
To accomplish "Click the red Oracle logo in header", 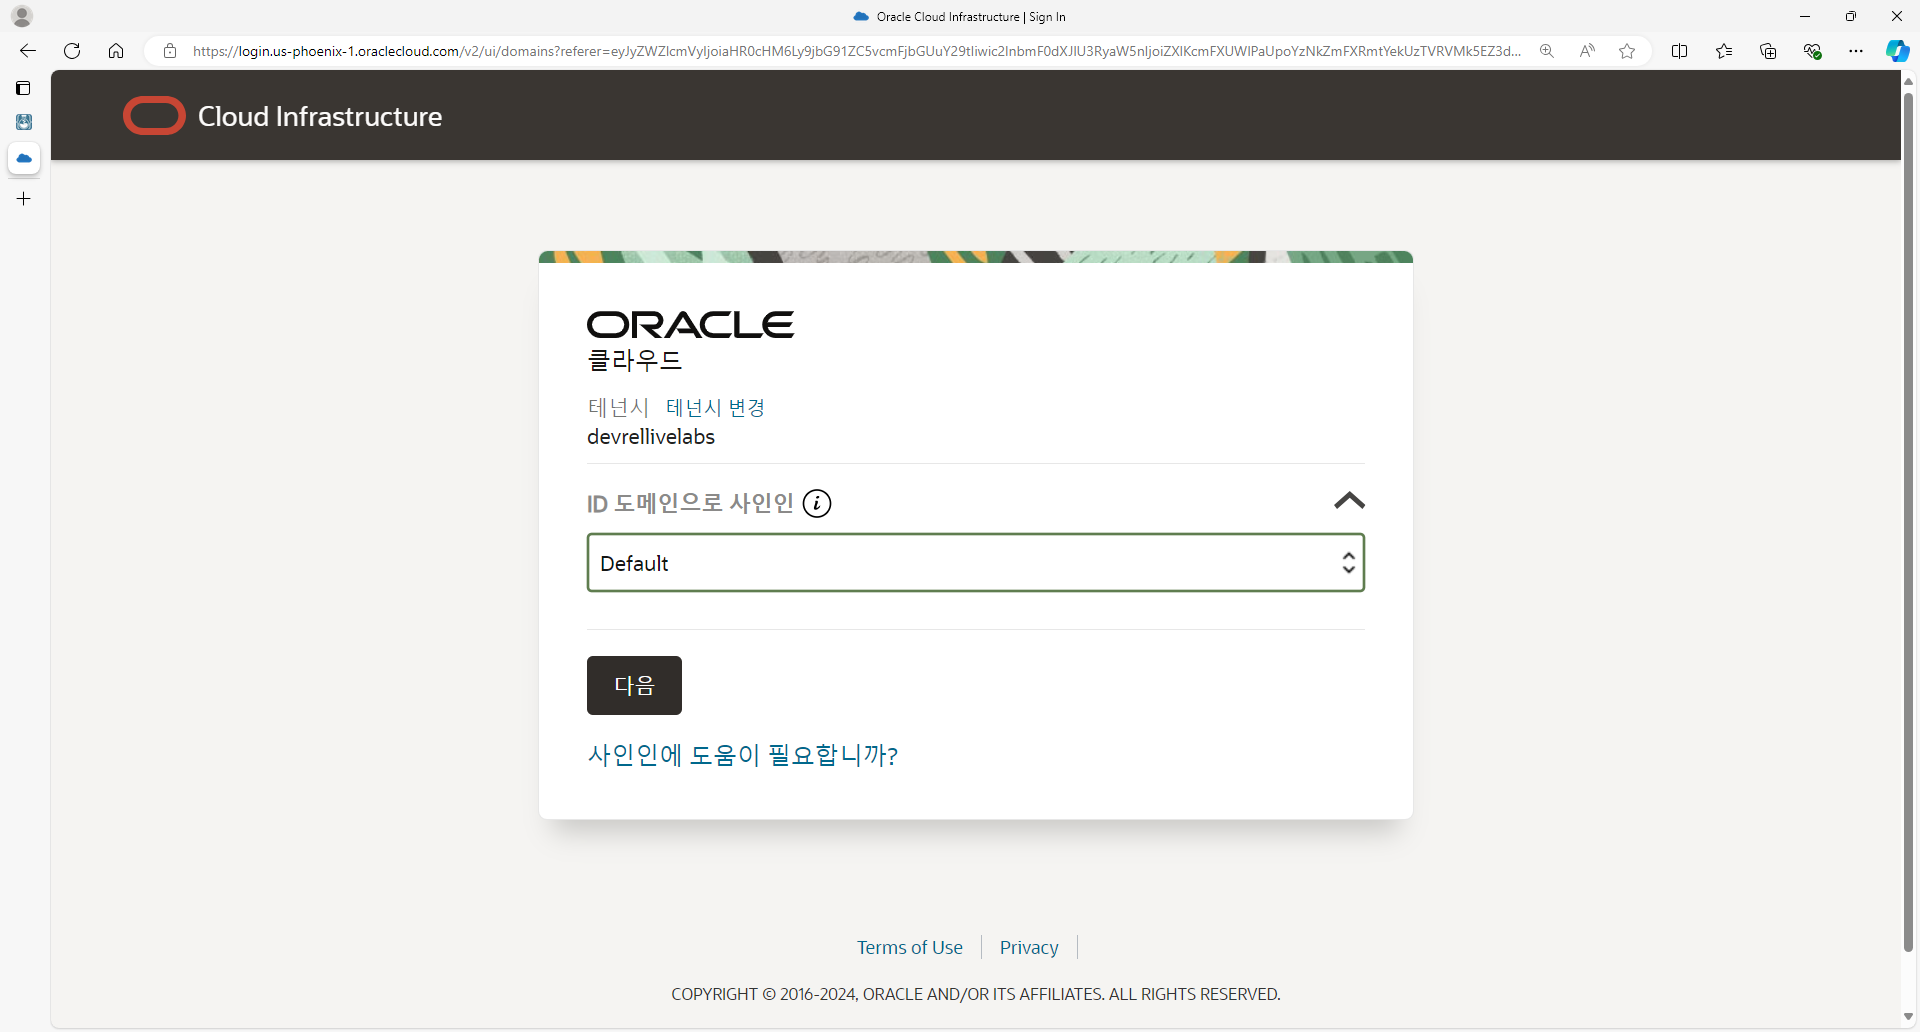I will click(154, 116).
